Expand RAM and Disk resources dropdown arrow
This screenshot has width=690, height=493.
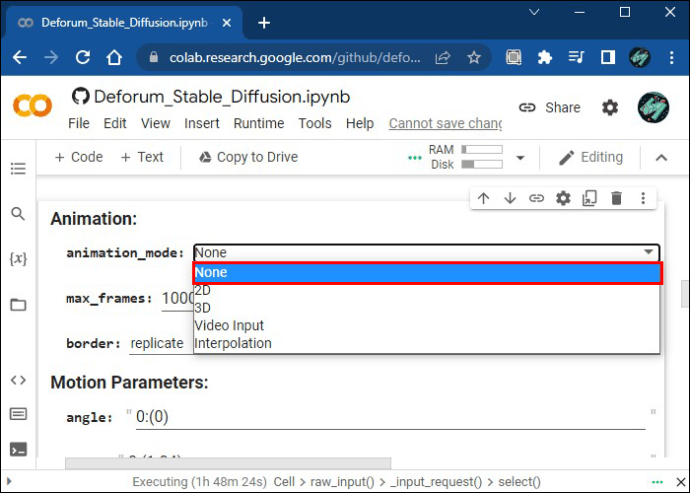tap(521, 158)
